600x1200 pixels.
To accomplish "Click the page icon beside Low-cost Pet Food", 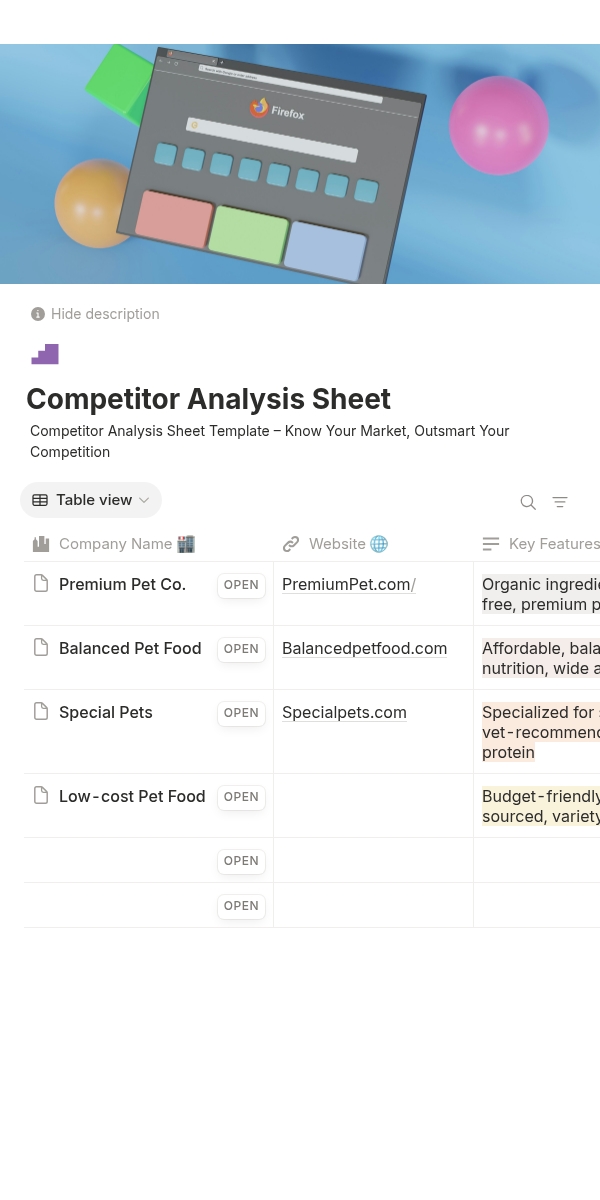I will pyautogui.click(x=41, y=795).
